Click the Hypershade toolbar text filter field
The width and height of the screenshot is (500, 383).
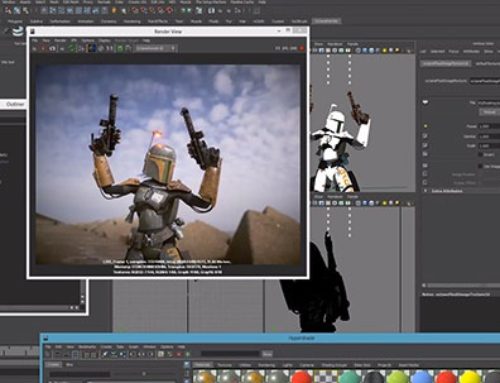(230, 354)
